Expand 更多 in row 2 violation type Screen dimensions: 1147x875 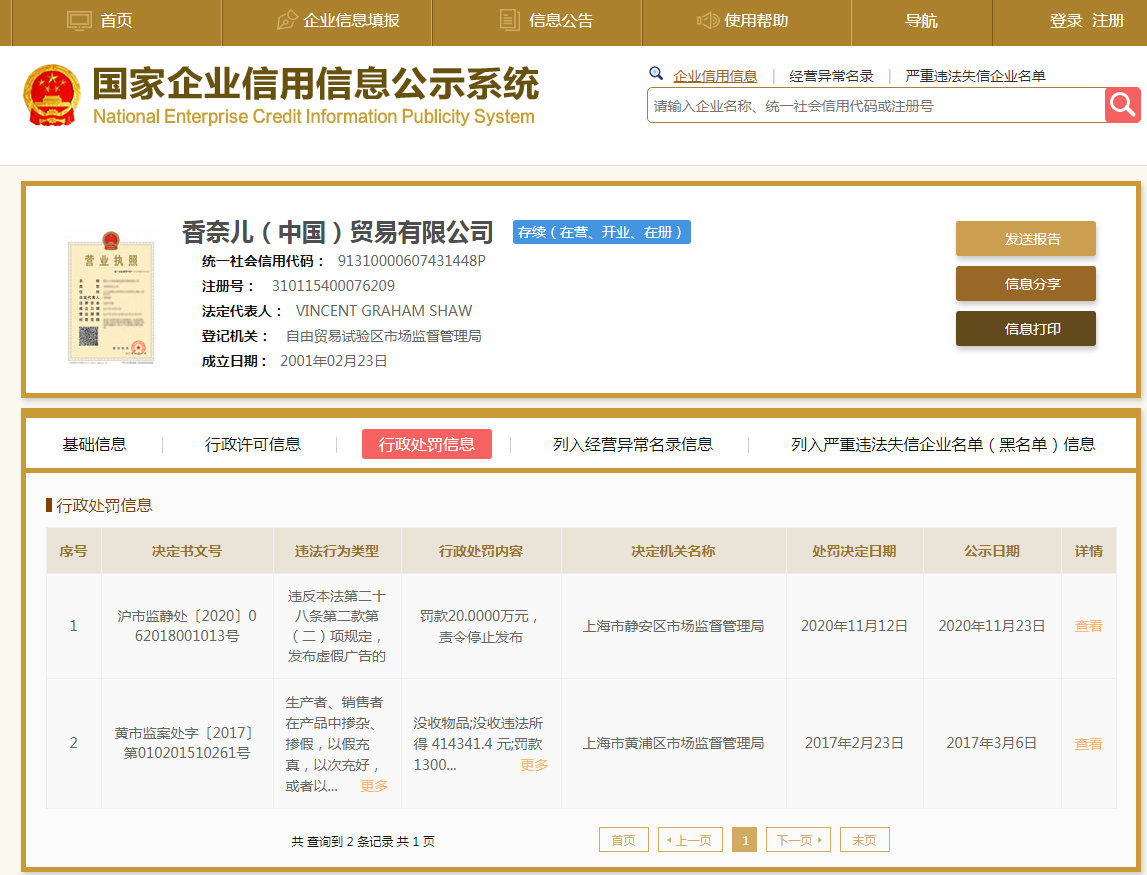374,786
